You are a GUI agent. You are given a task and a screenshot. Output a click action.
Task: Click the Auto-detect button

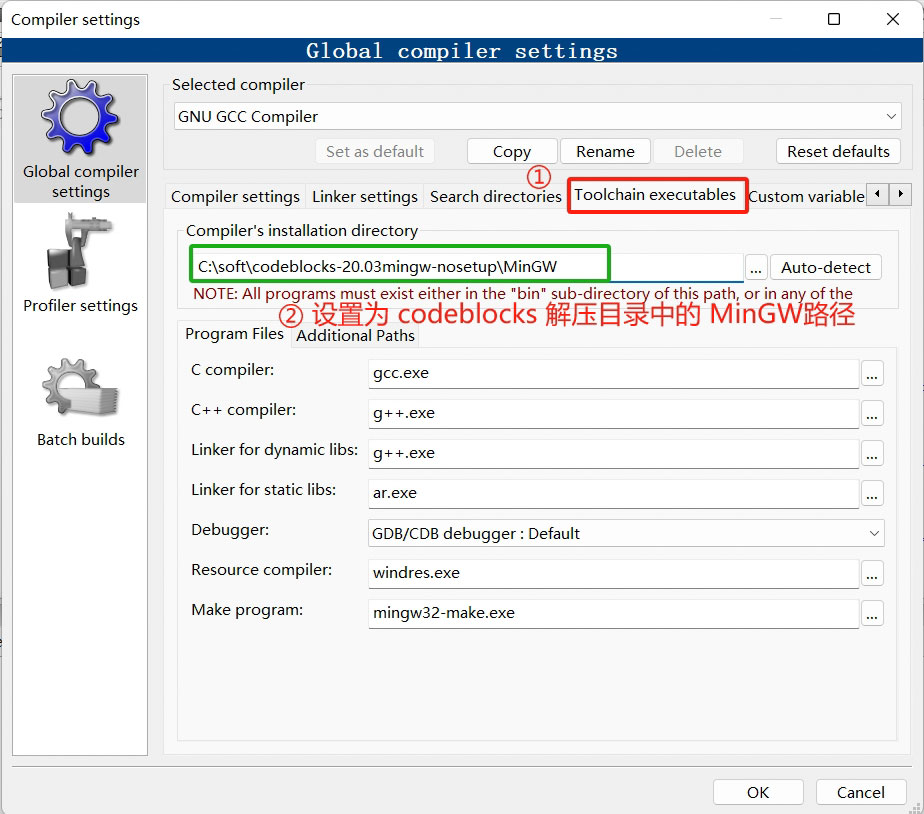[x=826, y=268]
